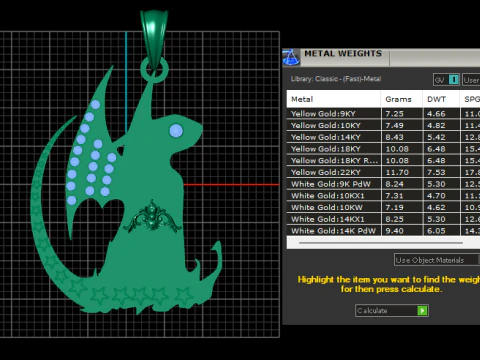
Task: Click the 4.66 DWT cell
Action: point(441,114)
